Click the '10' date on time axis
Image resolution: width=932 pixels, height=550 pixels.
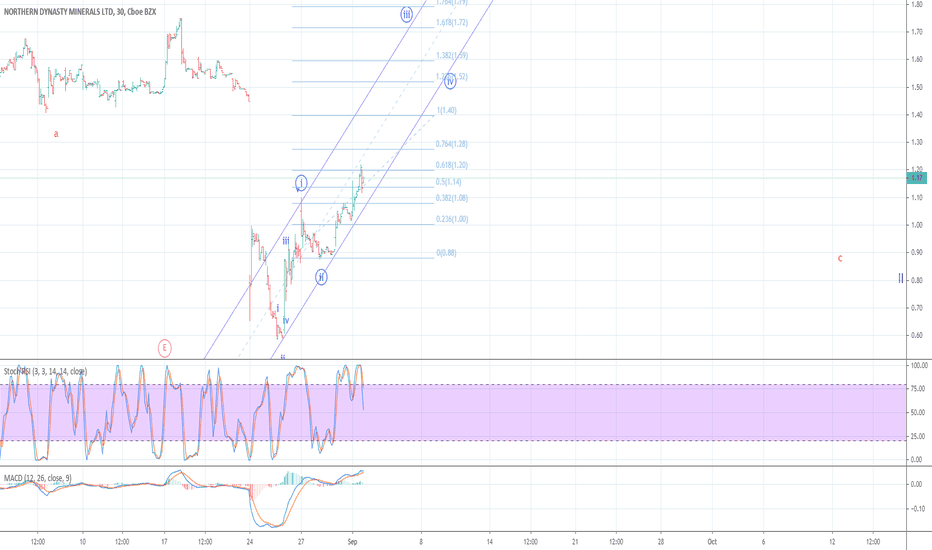coord(82,542)
